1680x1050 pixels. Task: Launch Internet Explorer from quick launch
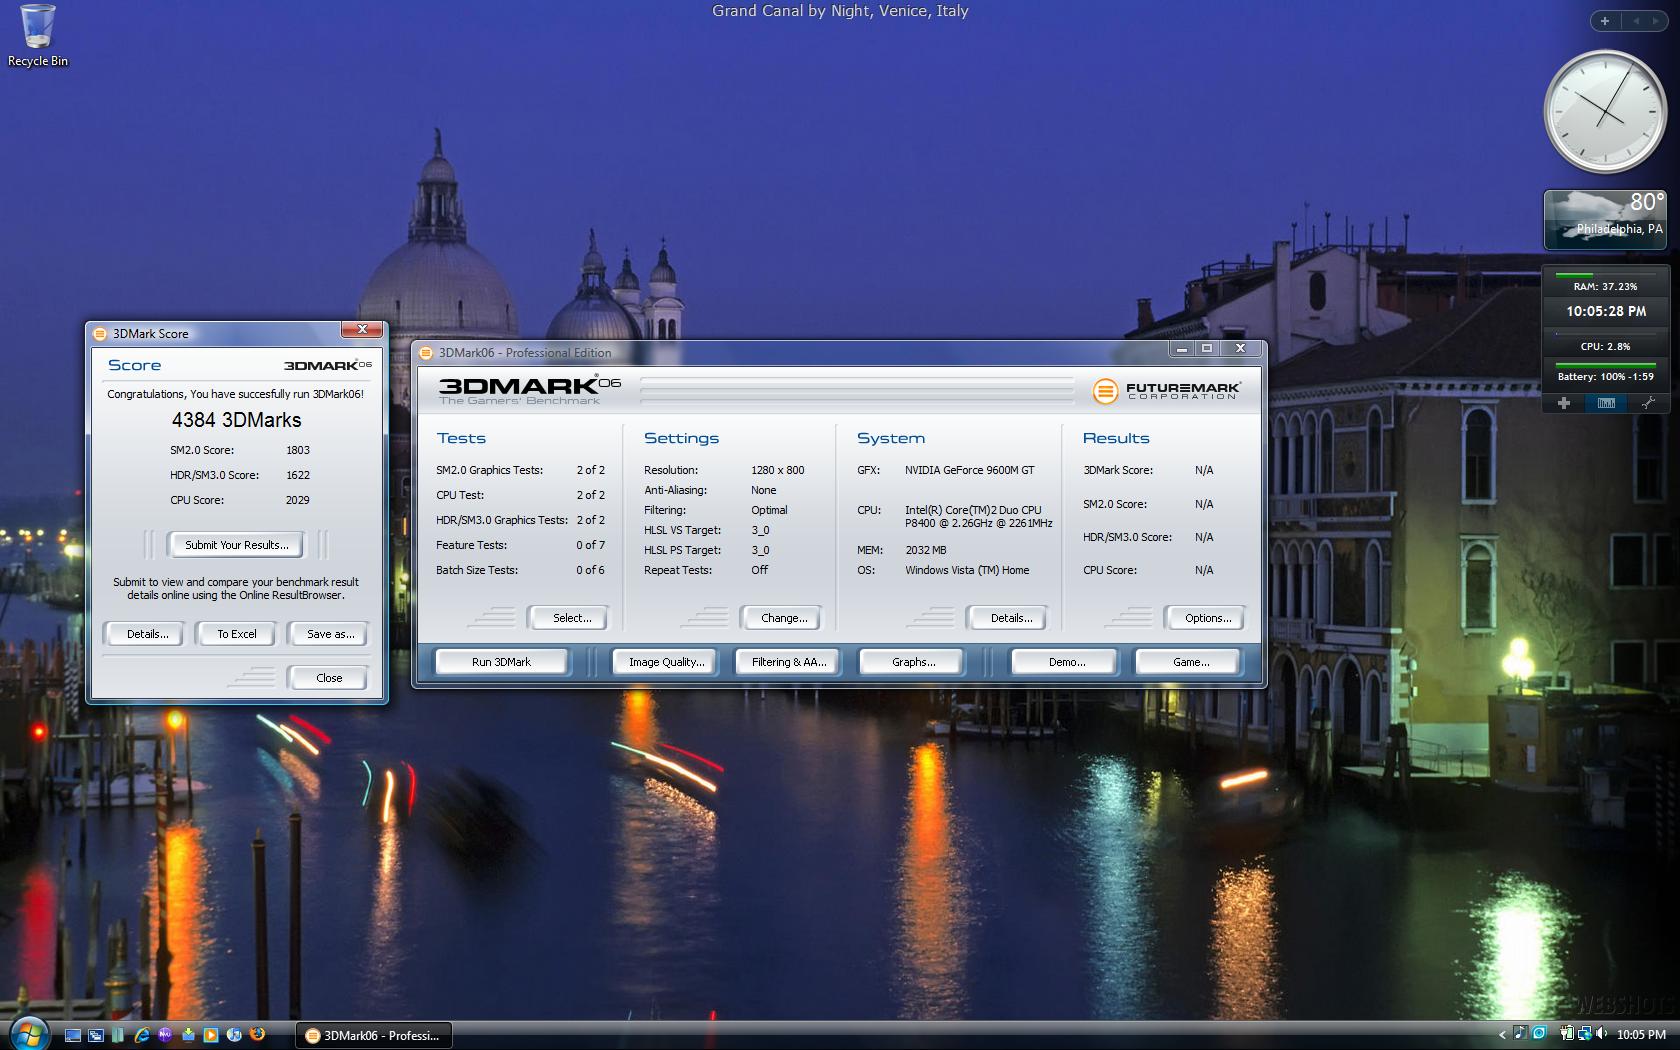pos(142,1035)
